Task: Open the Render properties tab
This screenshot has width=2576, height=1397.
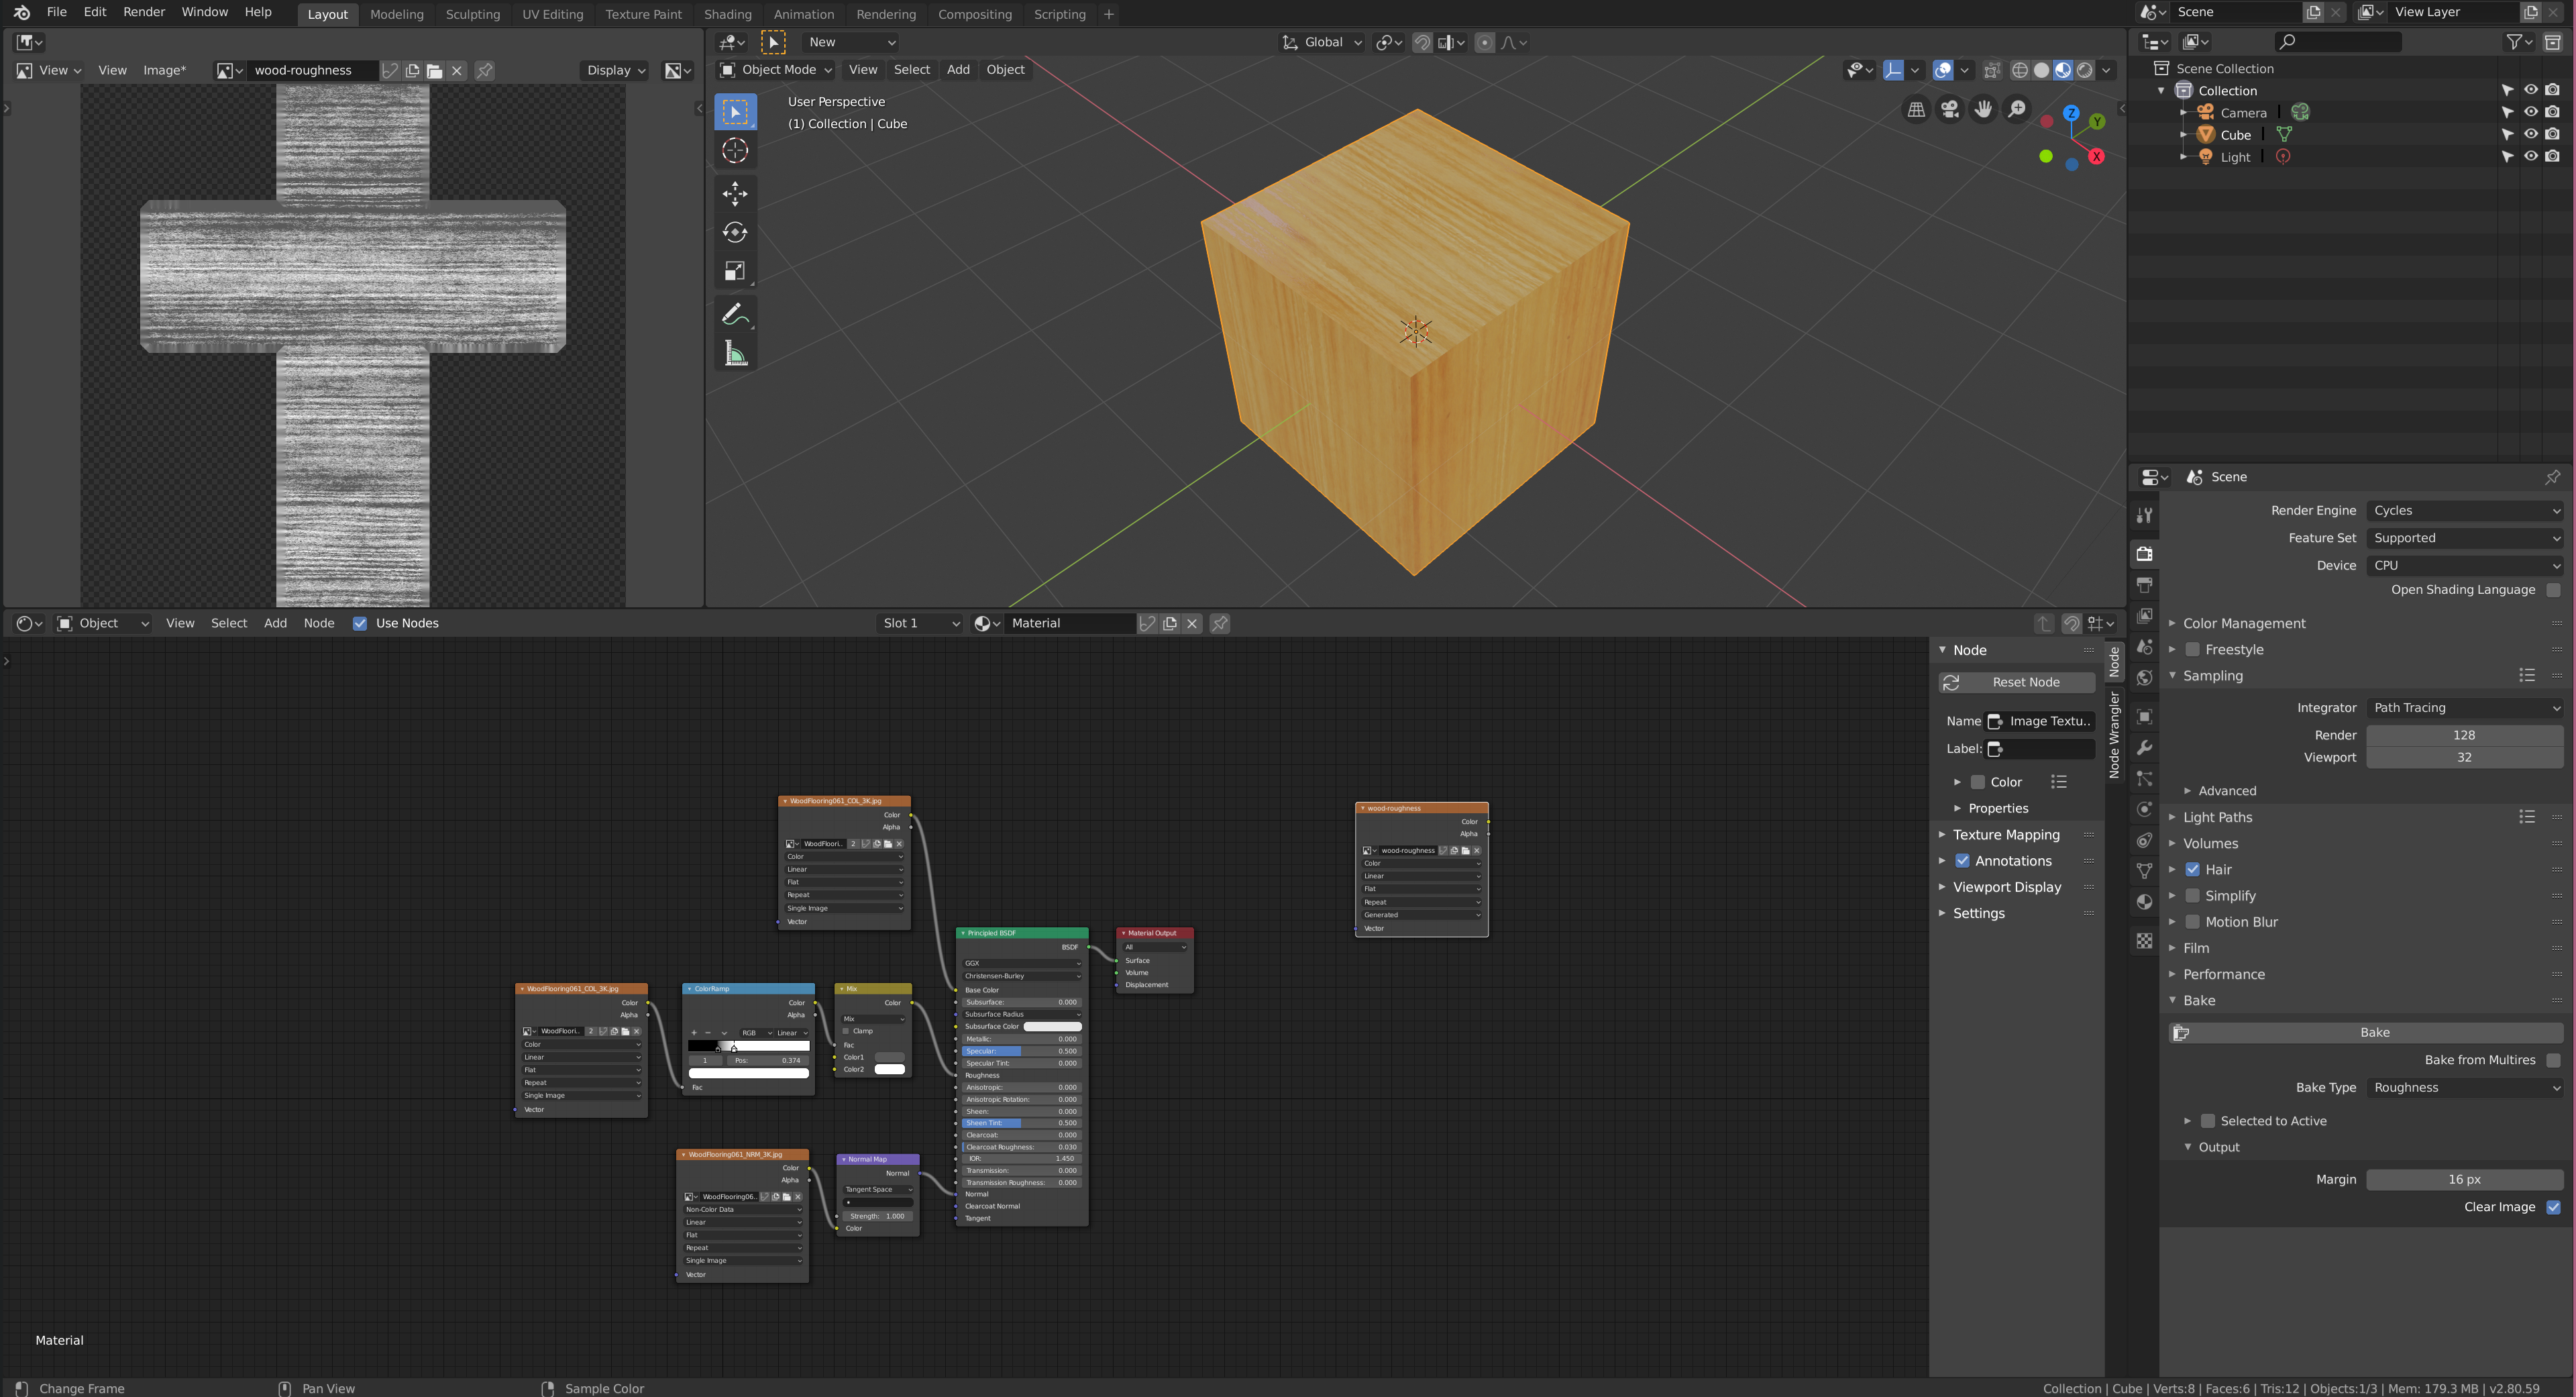Action: tap(2144, 553)
